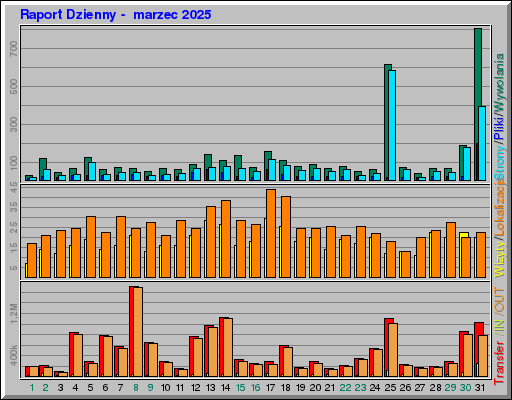The image size is (512, 400).
Task: Select day label 7 on the x-axis
Action: [120, 388]
